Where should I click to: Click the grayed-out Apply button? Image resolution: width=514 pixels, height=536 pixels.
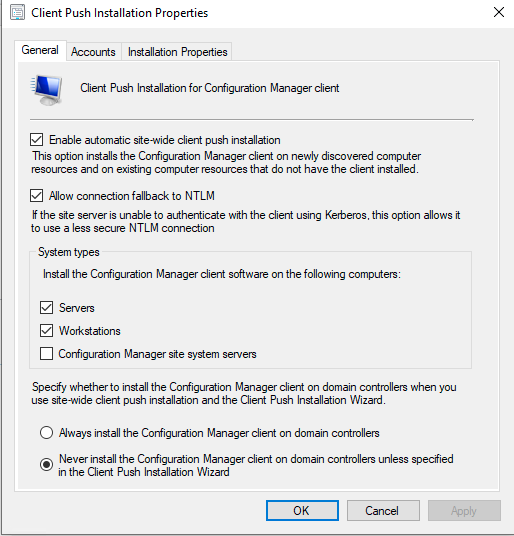point(464,511)
